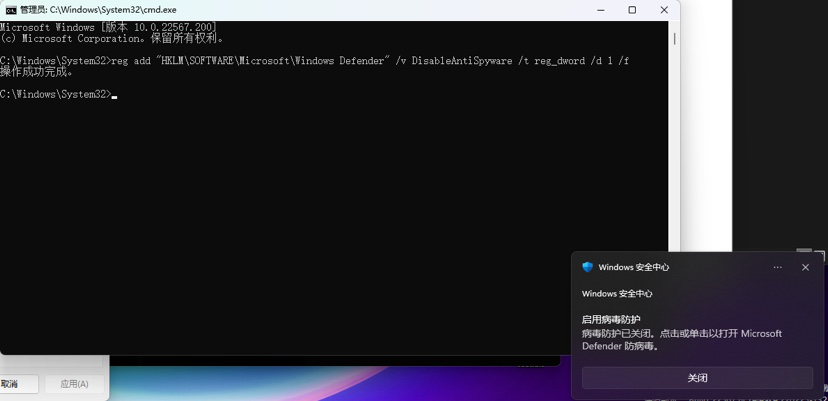This screenshot has width=828, height=401.
Task: Click the 应用(A) button in background dialog
Action: 74,384
